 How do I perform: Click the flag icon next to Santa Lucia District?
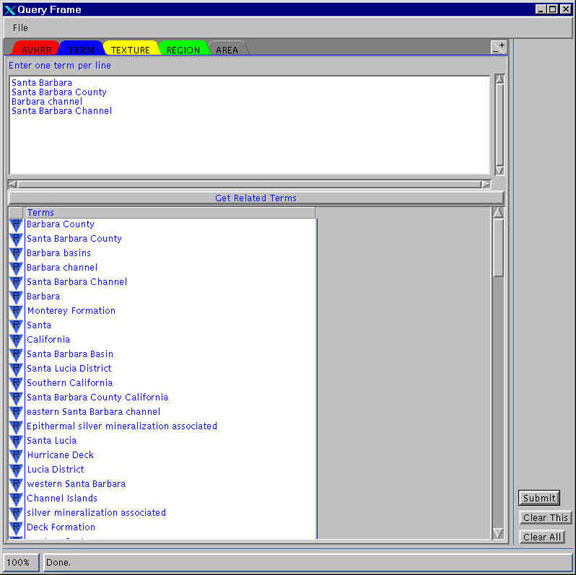coord(16,370)
